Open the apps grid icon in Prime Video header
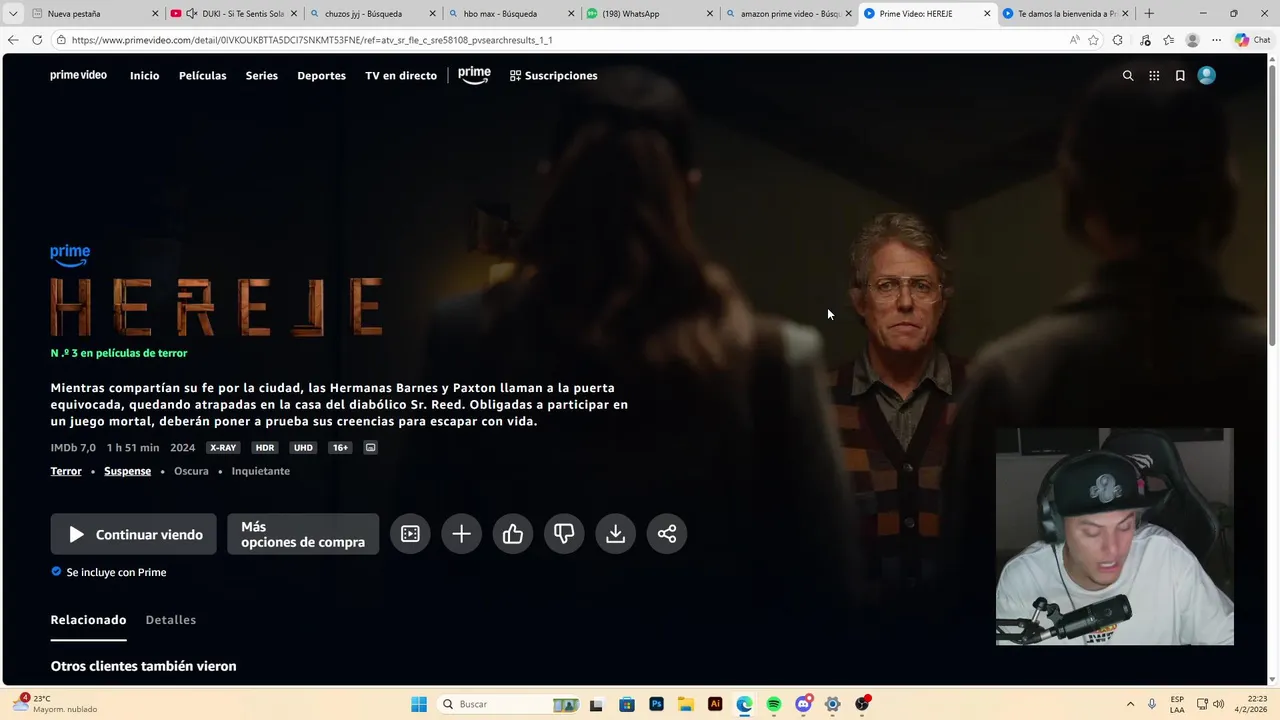Image resolution: width=1280 pixels, height=720 pixels. pos(1154,76)
